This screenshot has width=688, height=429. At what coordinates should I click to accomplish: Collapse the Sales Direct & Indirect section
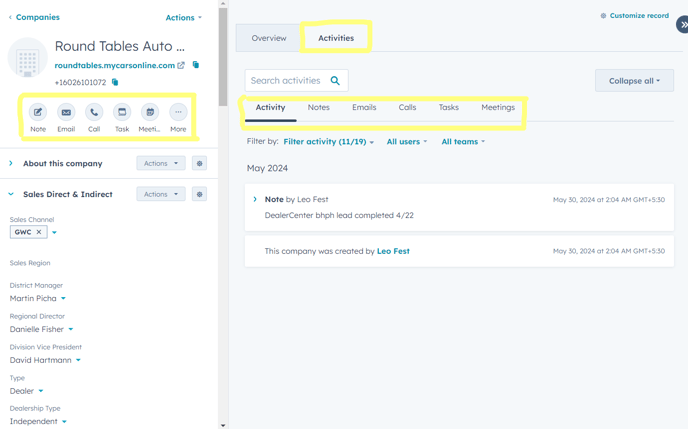click(x=11, y=194)
